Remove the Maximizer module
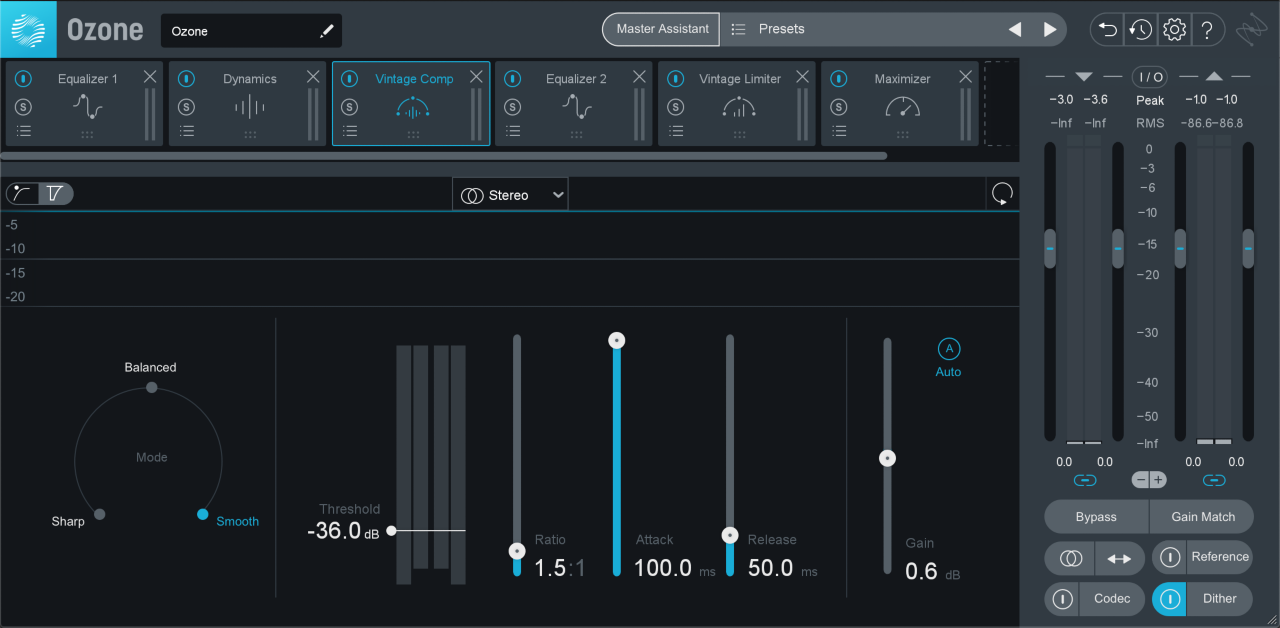Viewport: 1280px width, 628px height. pyautogui.click(x=965, y=77)
